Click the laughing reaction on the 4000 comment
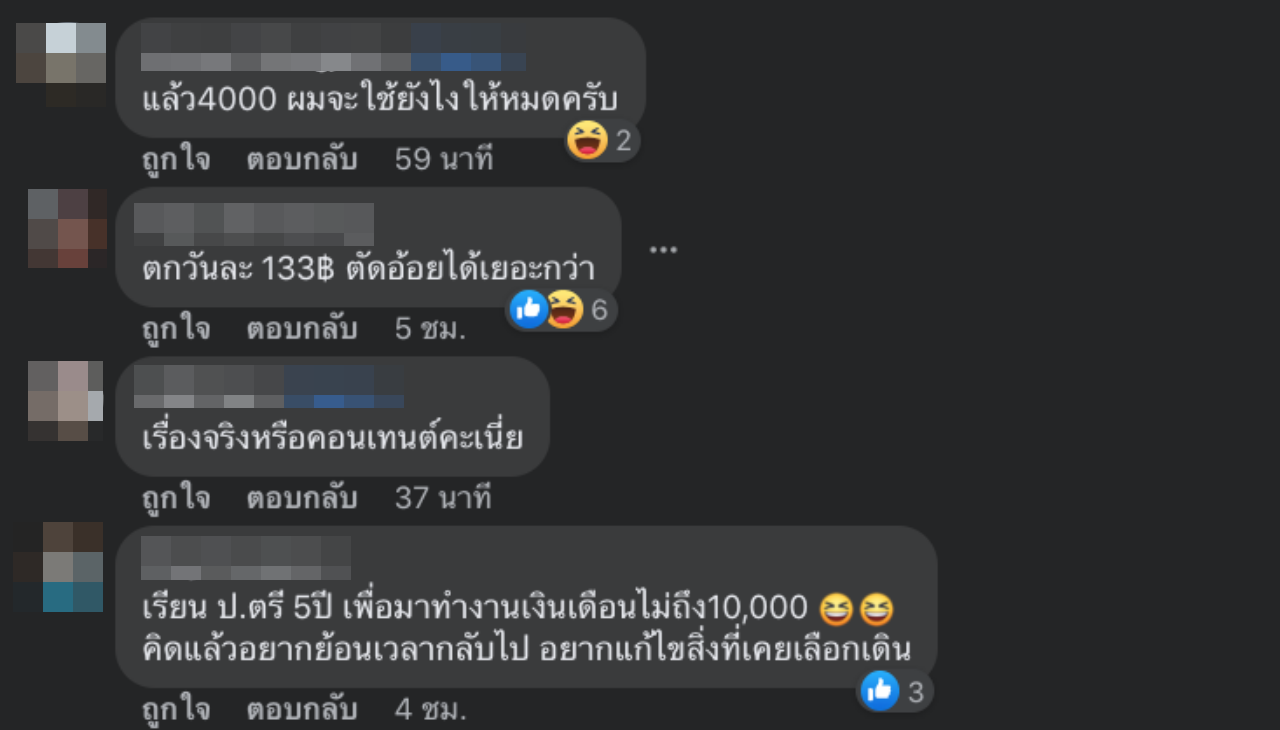The width and height of the screenshot is (1280, 730). 587,140
